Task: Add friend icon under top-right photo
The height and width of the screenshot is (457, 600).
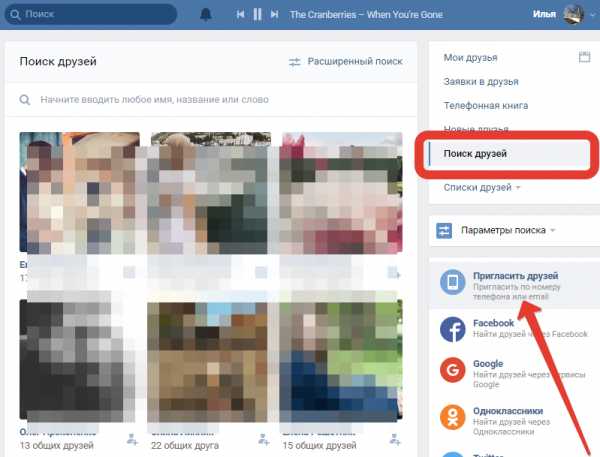Action: [394, 273]
